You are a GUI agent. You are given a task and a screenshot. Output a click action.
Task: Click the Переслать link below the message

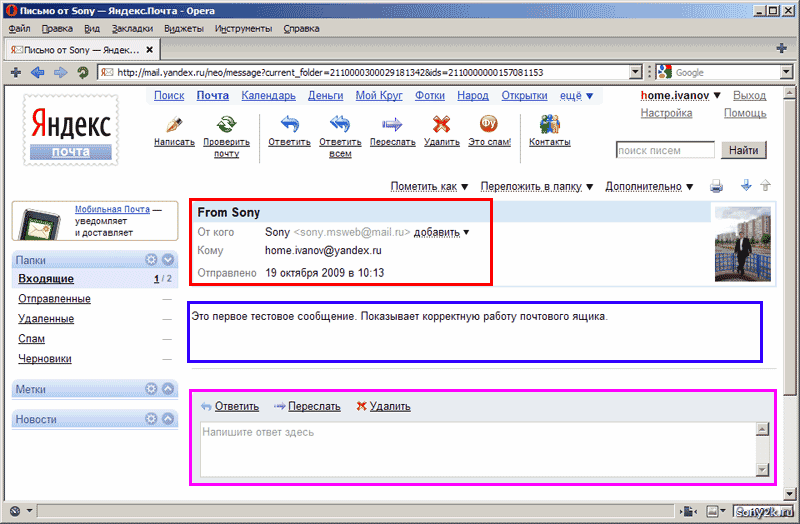coord(314,406)
